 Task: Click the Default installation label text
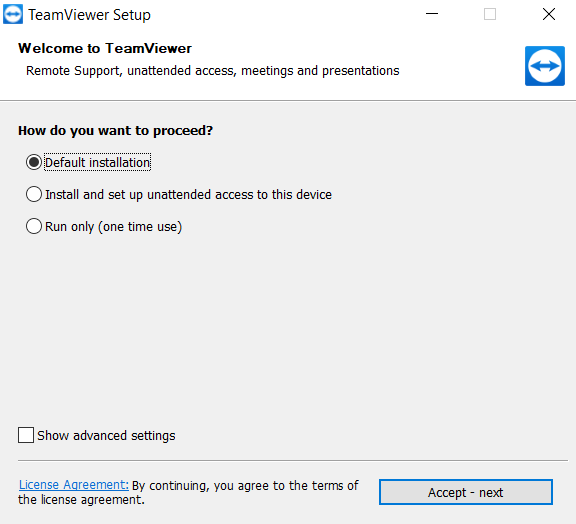(97, 162)
